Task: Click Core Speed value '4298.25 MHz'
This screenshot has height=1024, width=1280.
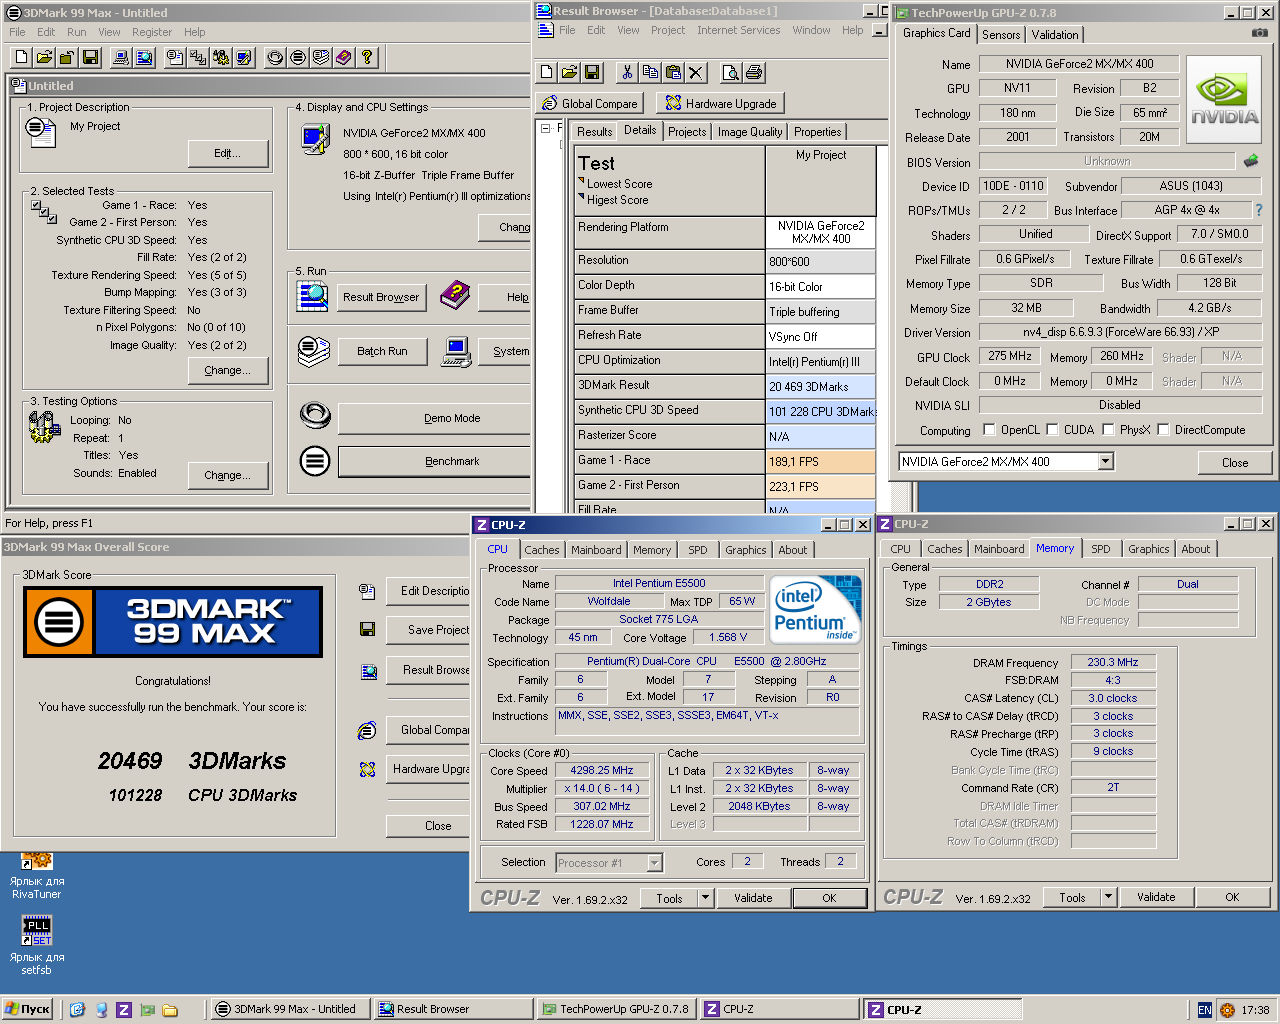Action: [x=602, y=771]
